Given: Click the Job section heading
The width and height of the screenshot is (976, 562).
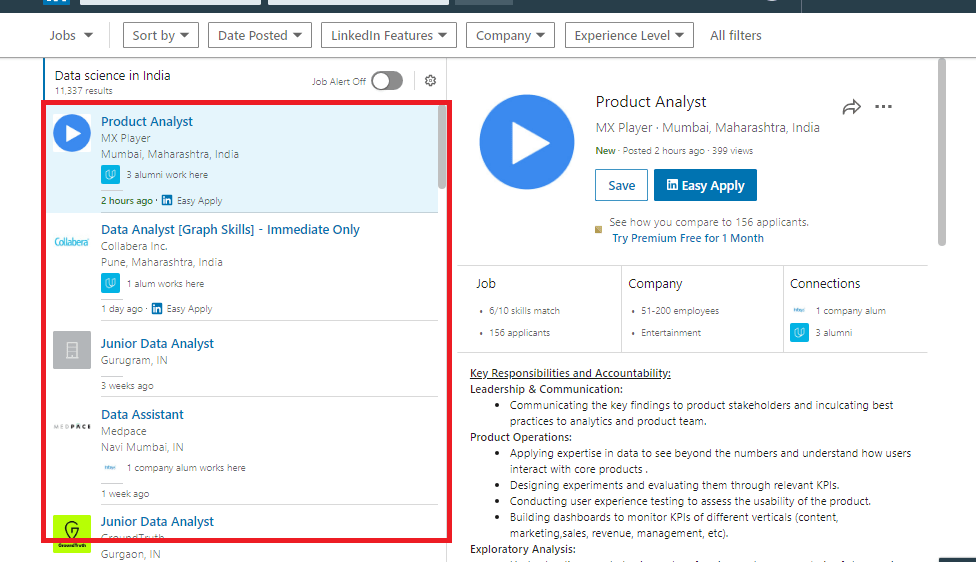Looking at the screenshot, I should tap(486, 284).
